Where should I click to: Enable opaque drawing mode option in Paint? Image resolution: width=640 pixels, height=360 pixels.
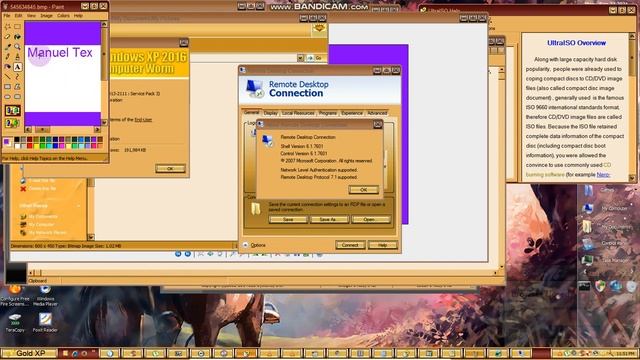tap(13, 110)
